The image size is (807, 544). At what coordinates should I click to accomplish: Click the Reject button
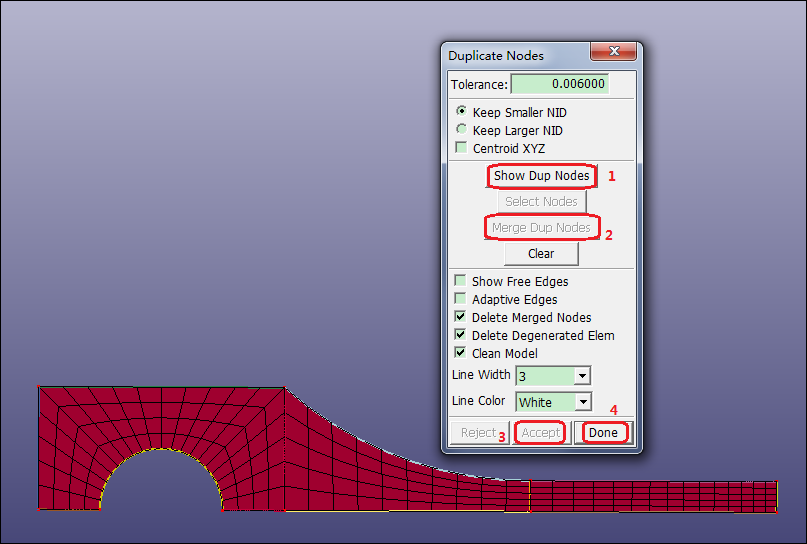coord(478,433)
